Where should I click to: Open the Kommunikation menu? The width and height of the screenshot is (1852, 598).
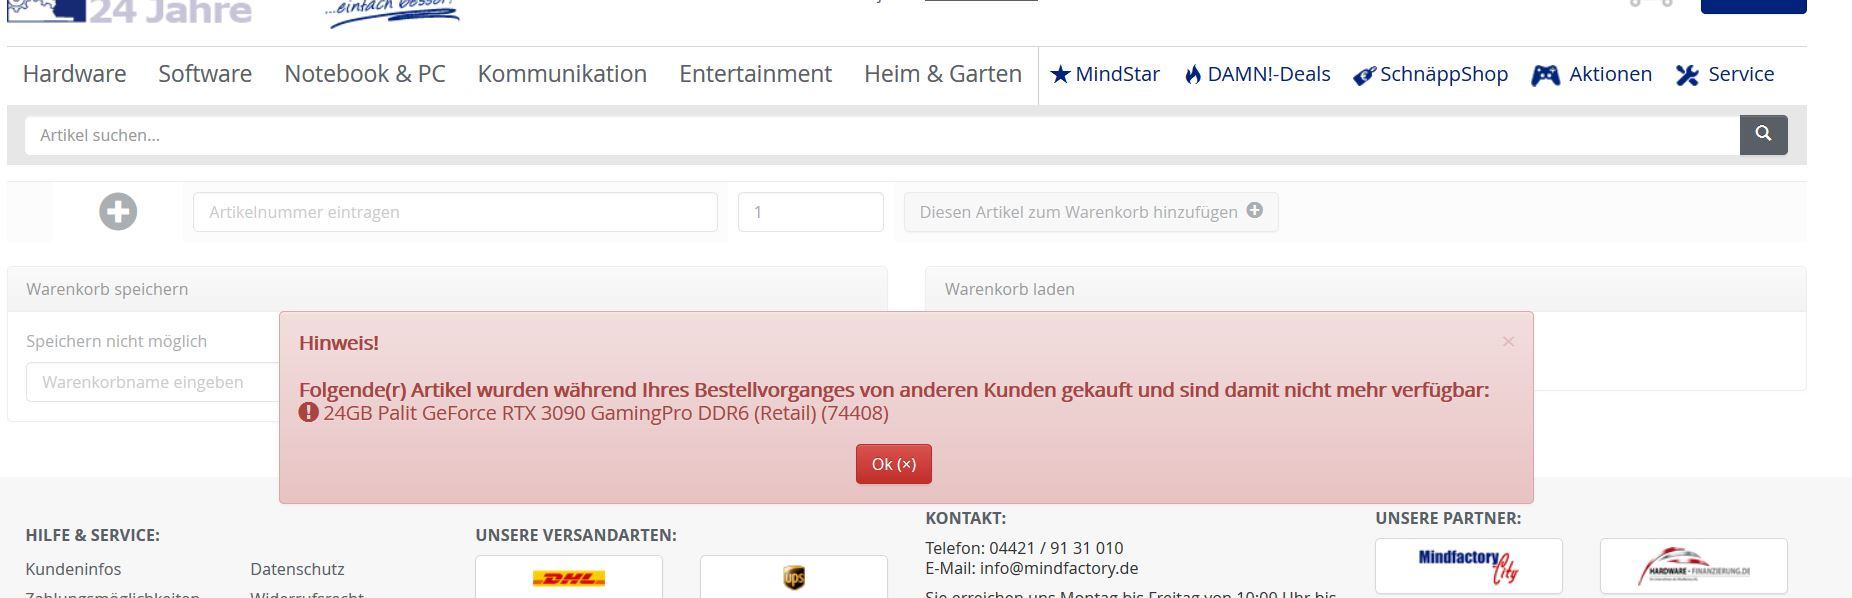562,74
